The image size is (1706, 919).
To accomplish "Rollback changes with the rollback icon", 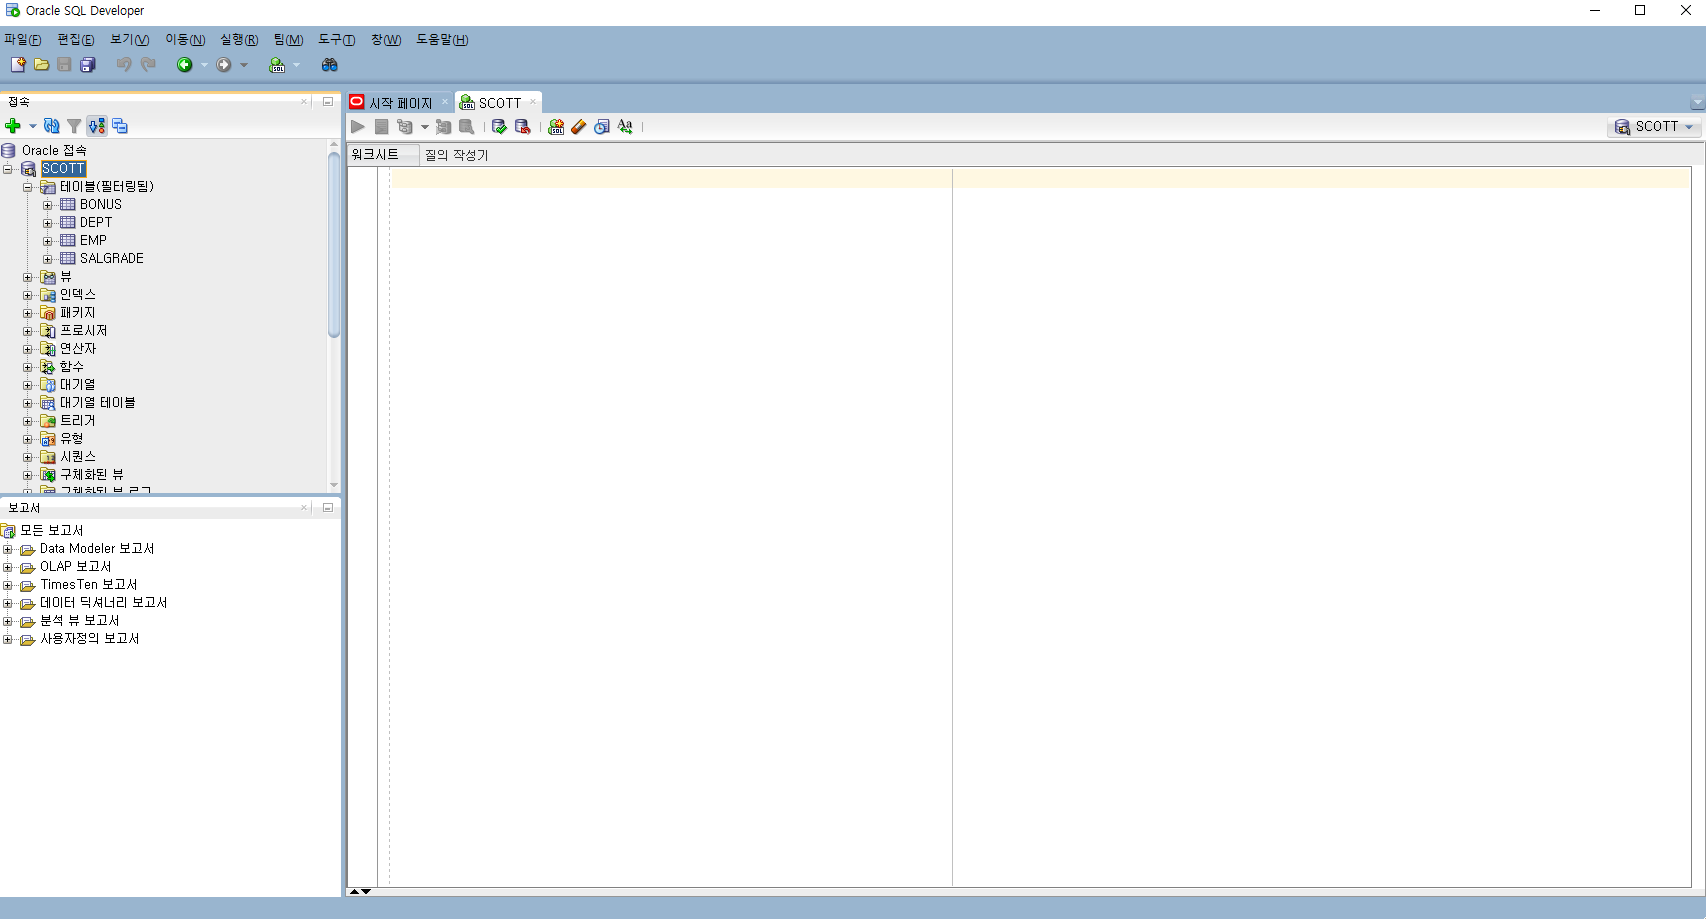I will click(x=522, y=127).
